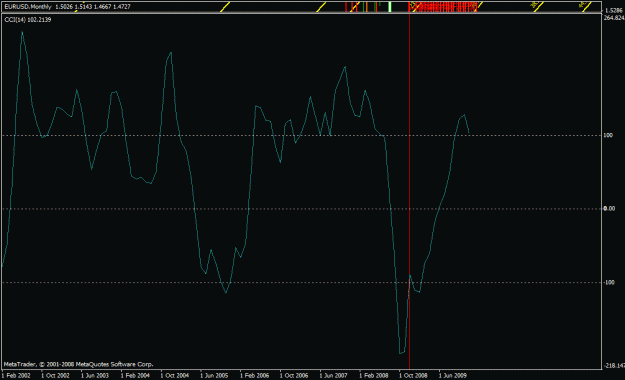Screen dimensions: 625x380
Task: Click the 1.5286 price scale value
Action: point(614,11)
